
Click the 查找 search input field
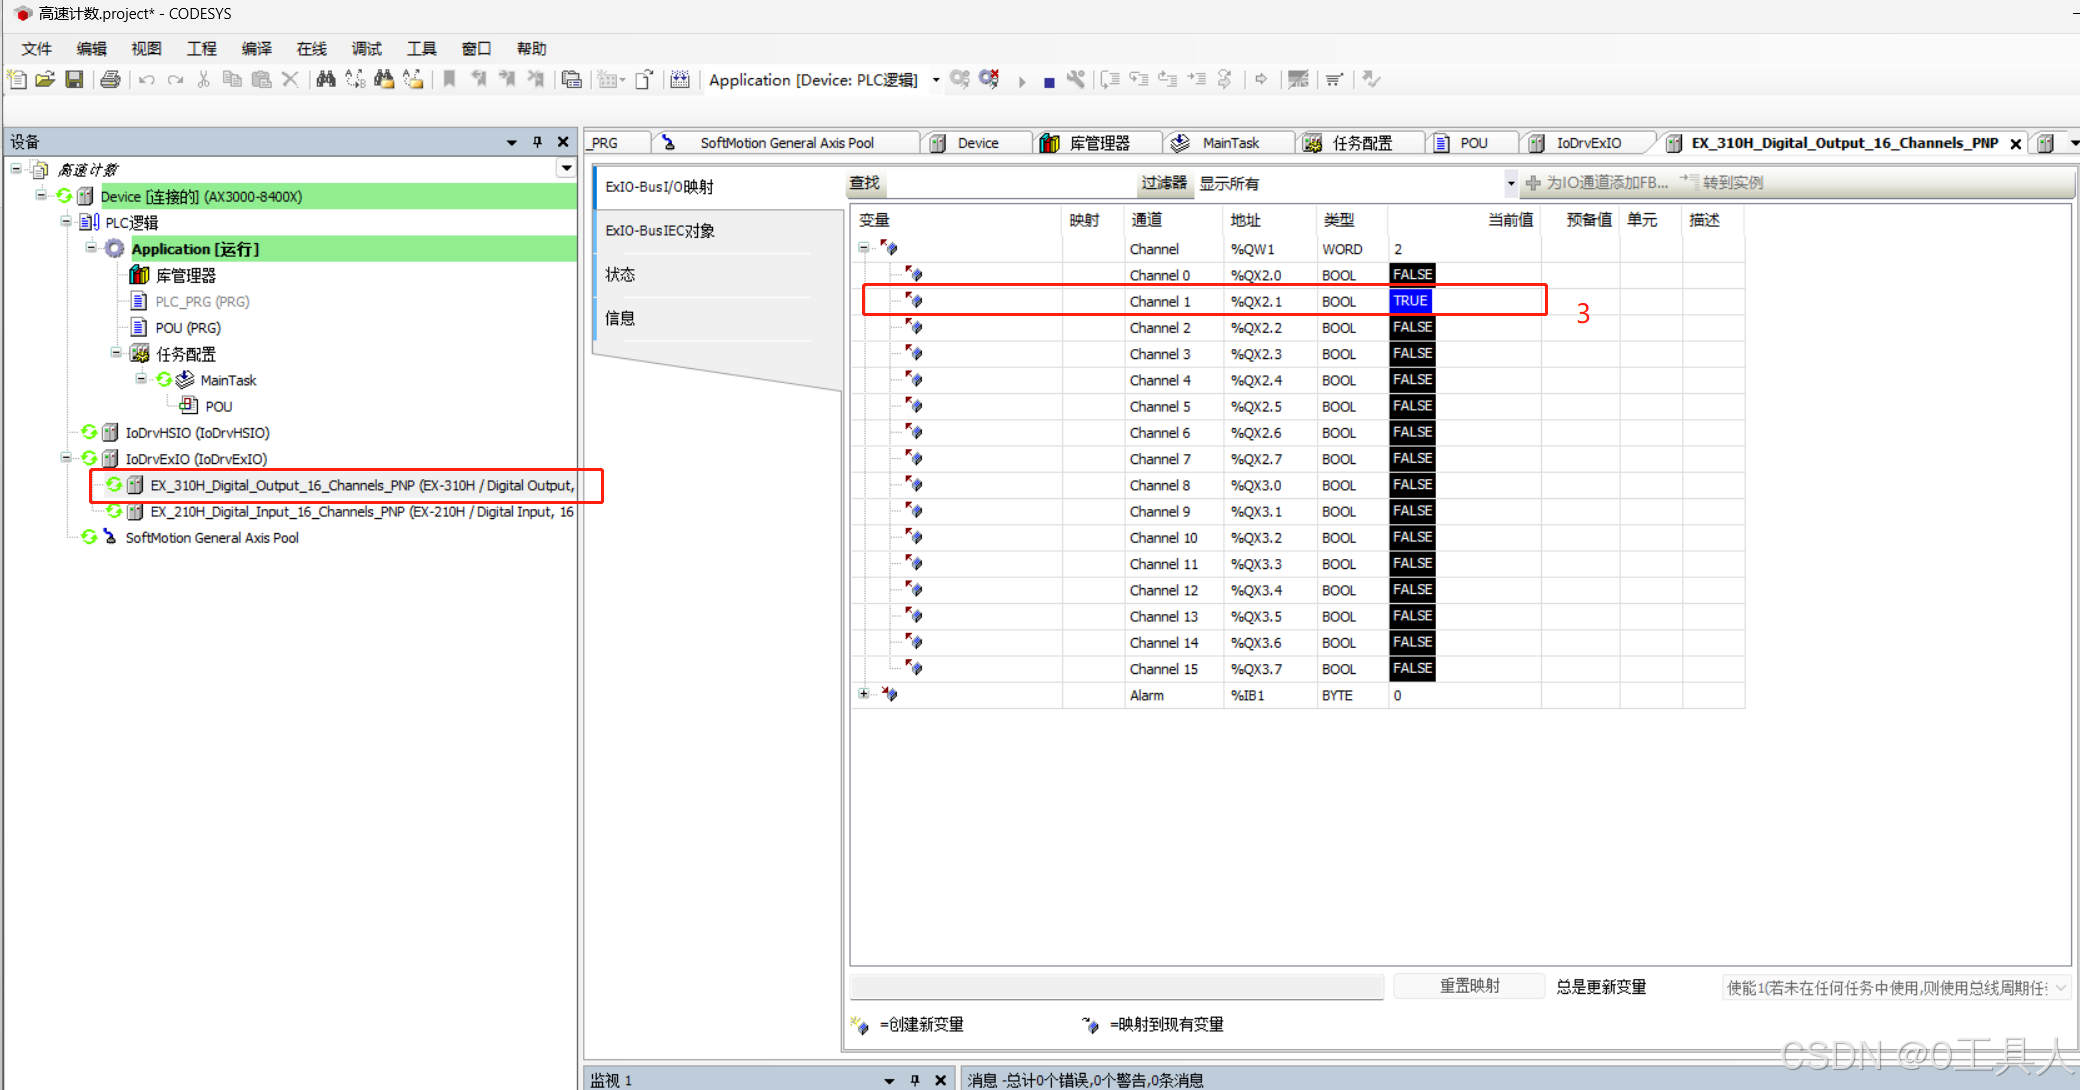(x=1010, y=184)
